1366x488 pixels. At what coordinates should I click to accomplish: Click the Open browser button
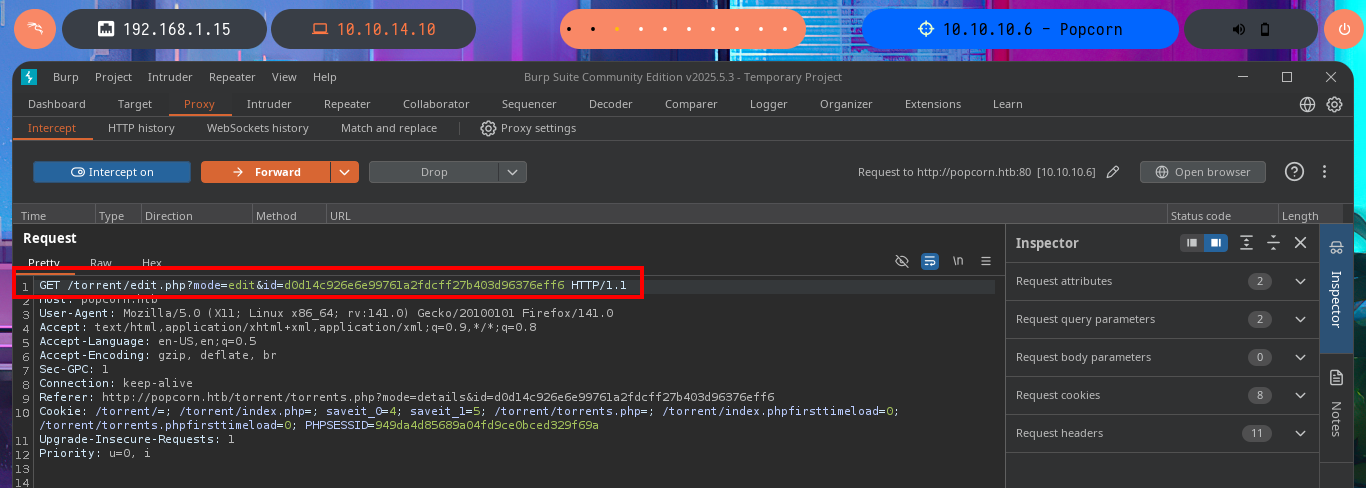(1202, 172)
